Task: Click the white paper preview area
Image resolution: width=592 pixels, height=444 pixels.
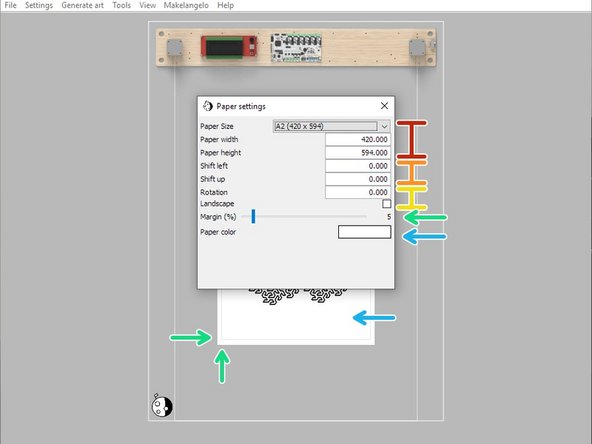Action: [296, 317]
